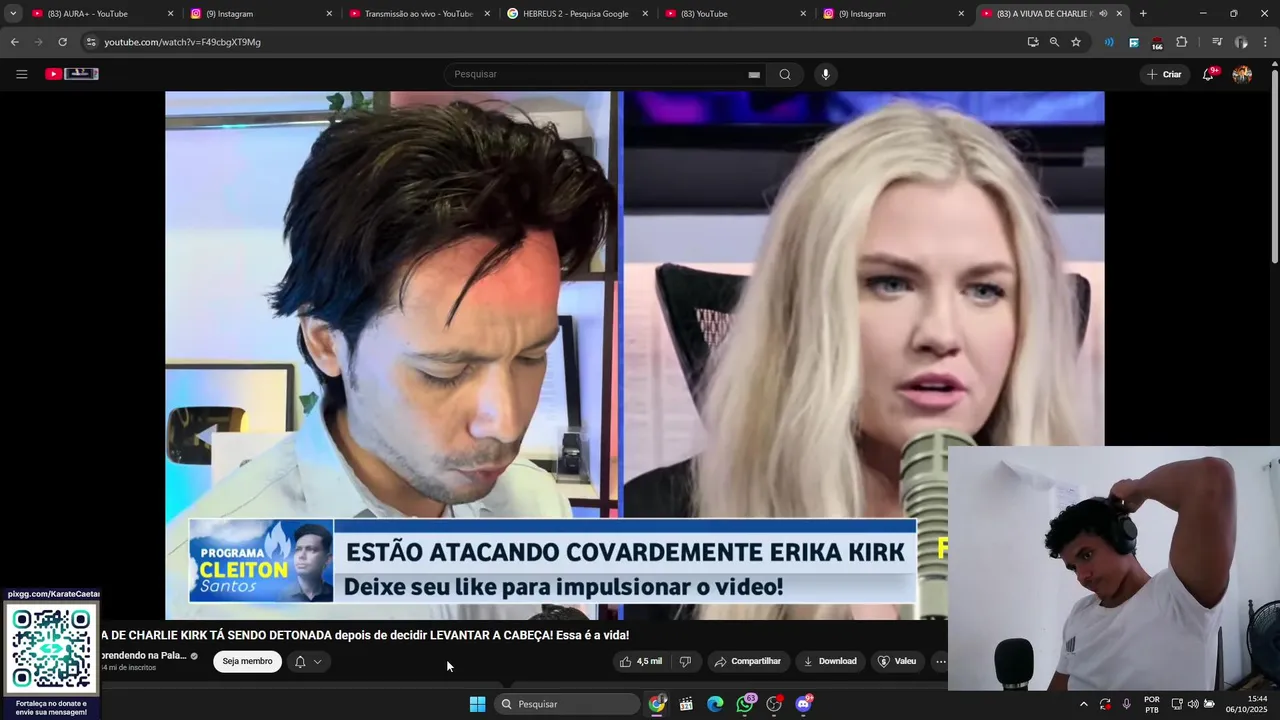Open volume control in system tray
This screenshot has width=1280, height=720.
[x=1193, y=704]
